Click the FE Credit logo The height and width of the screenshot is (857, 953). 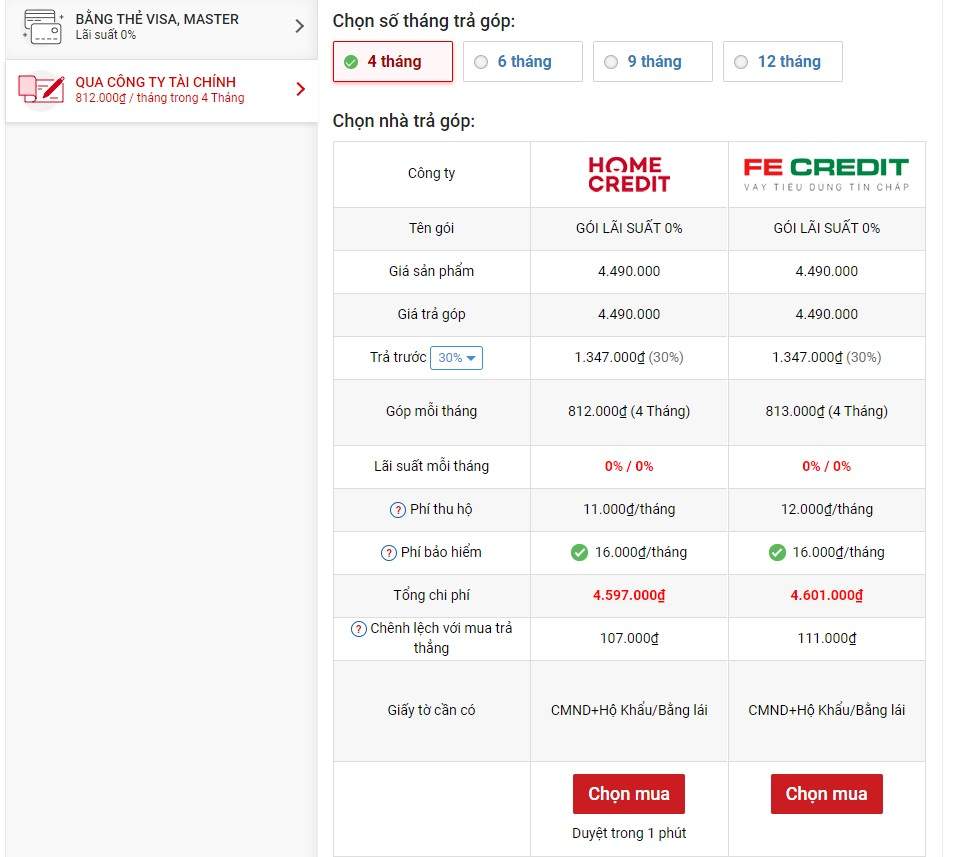[x=826, y=174]
